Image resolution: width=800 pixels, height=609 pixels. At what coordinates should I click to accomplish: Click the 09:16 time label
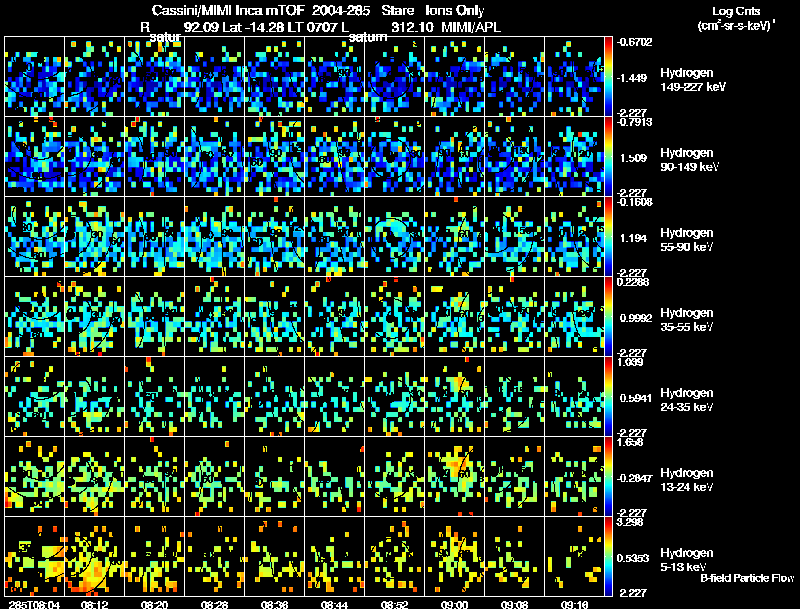coord(574,604)
